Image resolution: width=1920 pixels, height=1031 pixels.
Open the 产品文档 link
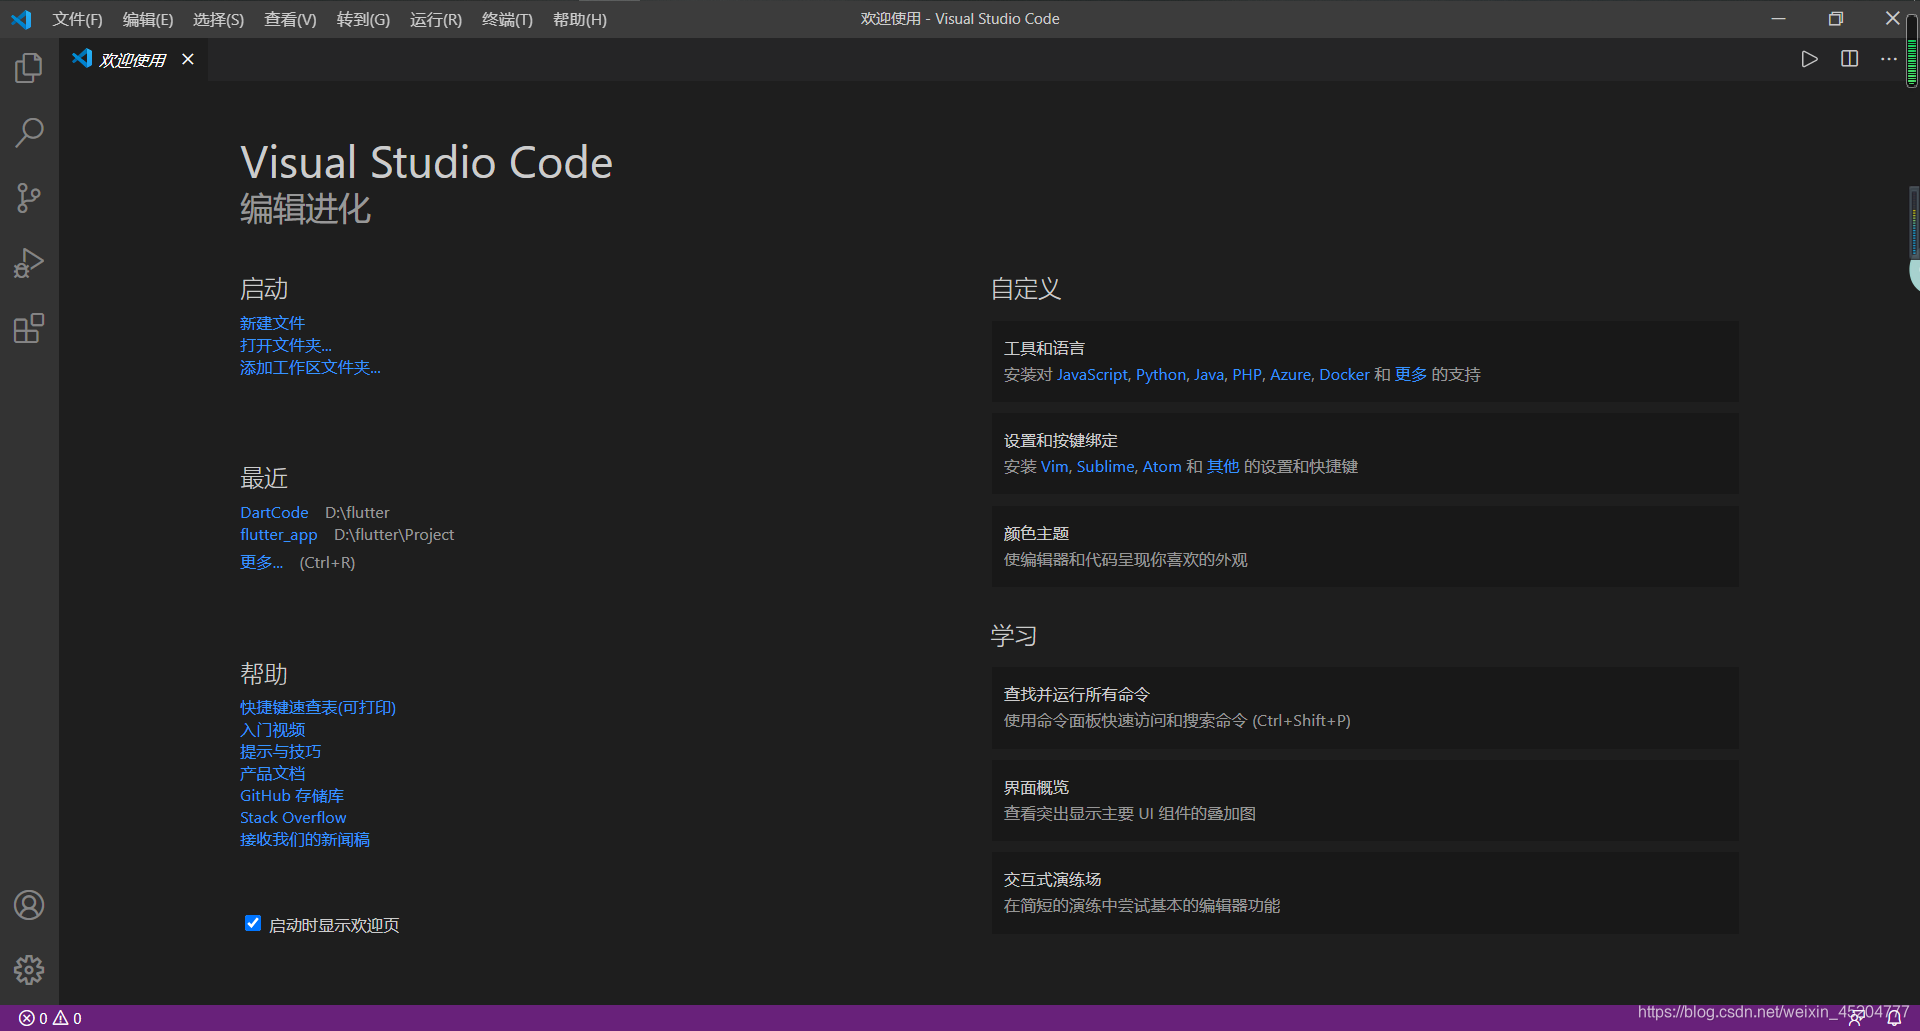tap(272, 773)
